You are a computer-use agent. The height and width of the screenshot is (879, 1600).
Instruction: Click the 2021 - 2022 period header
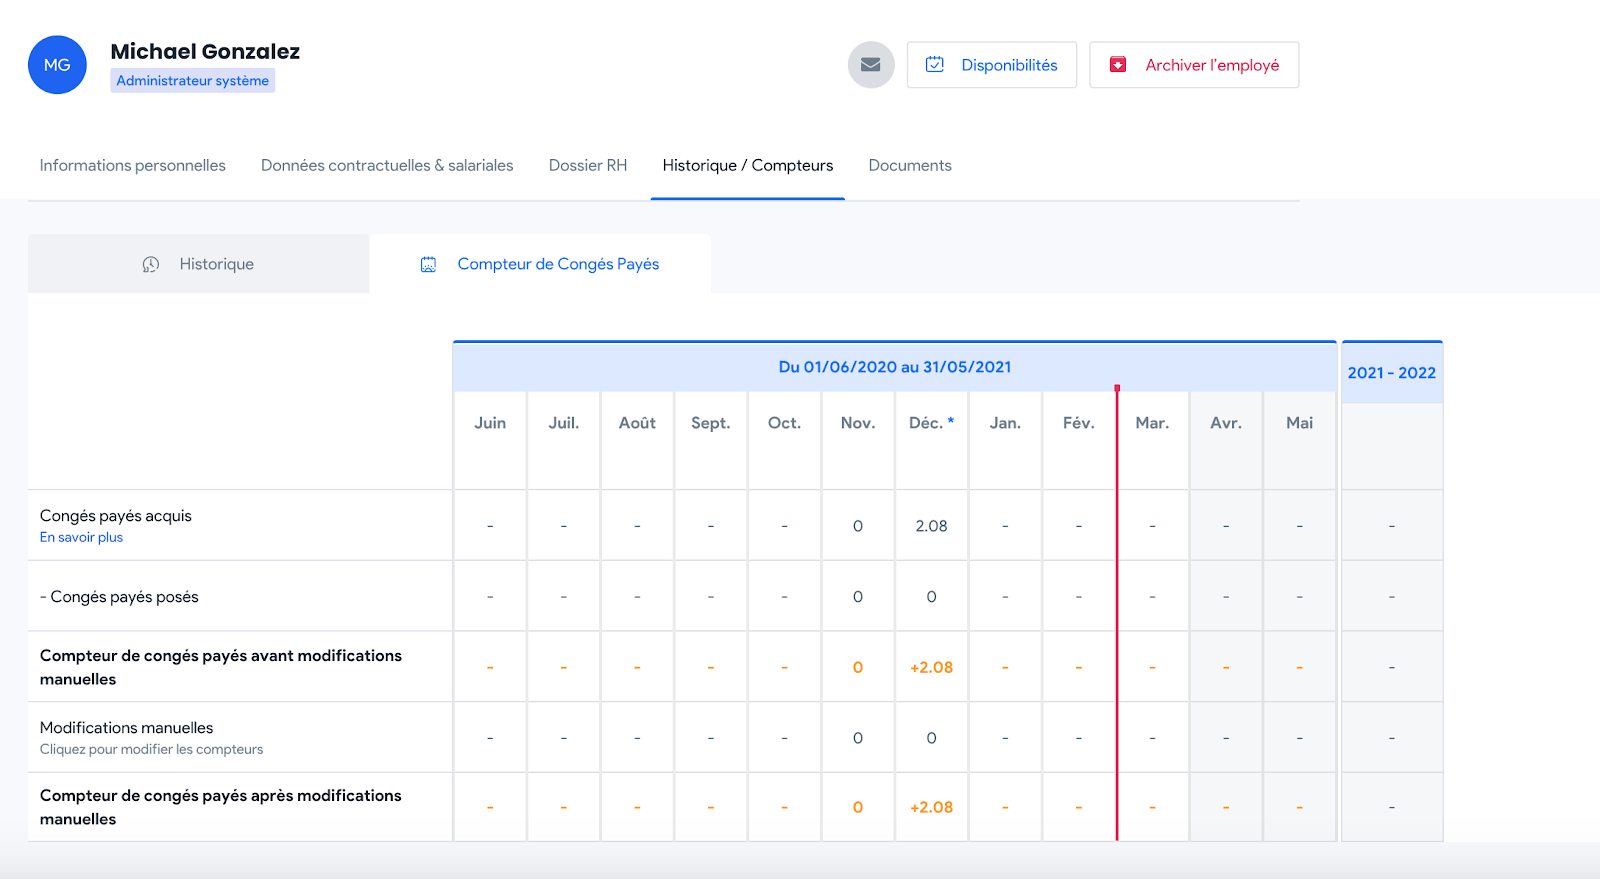[x=1391, y=373]
